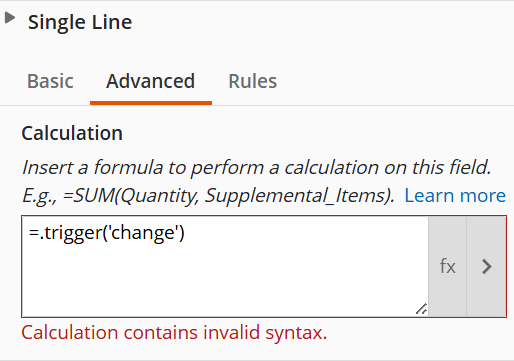Toggle the Single Line disclosure triangle
514x361 pixels.
[10, 18]
